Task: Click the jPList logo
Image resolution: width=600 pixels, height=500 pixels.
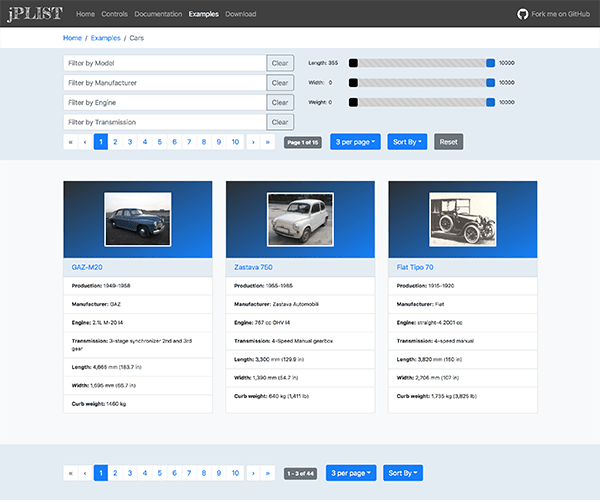Action: pyautogui.click(x=35, y=14)
